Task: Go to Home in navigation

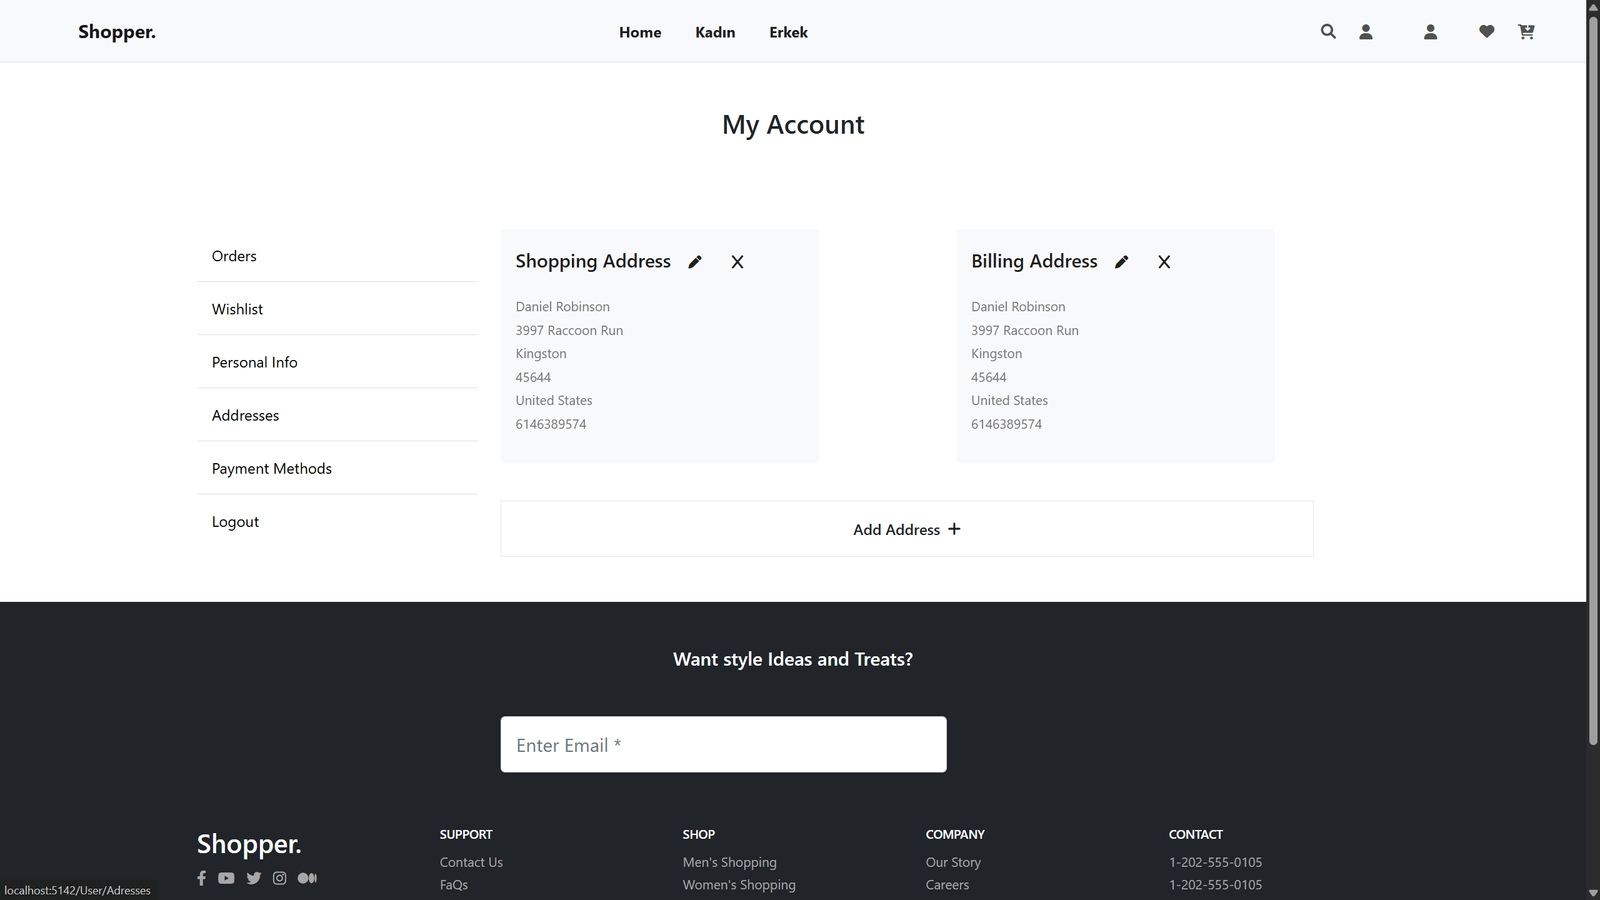Action: click(x=640, y=32)
